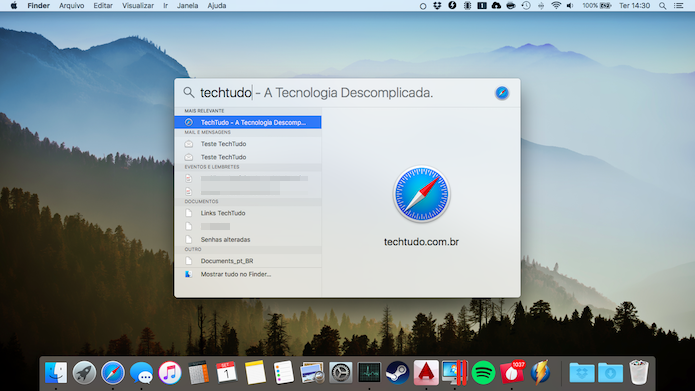This screenshot has height=391, width=695.
Task: Open the Arquivo menu
Action: coord(71,6)
